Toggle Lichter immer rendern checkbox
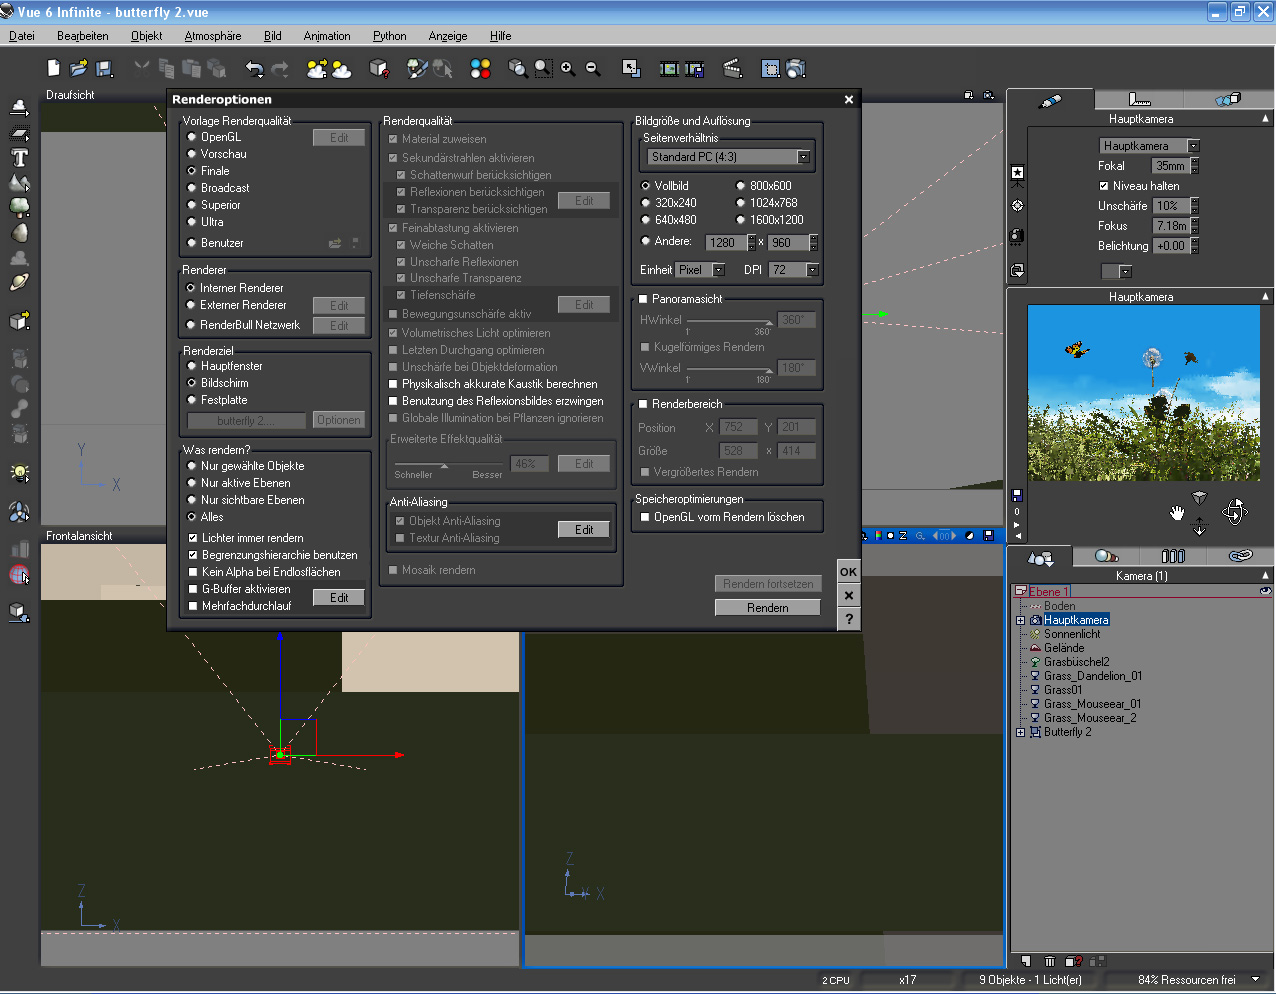Screen dimensions: 1276x994 tap(193, 538)
